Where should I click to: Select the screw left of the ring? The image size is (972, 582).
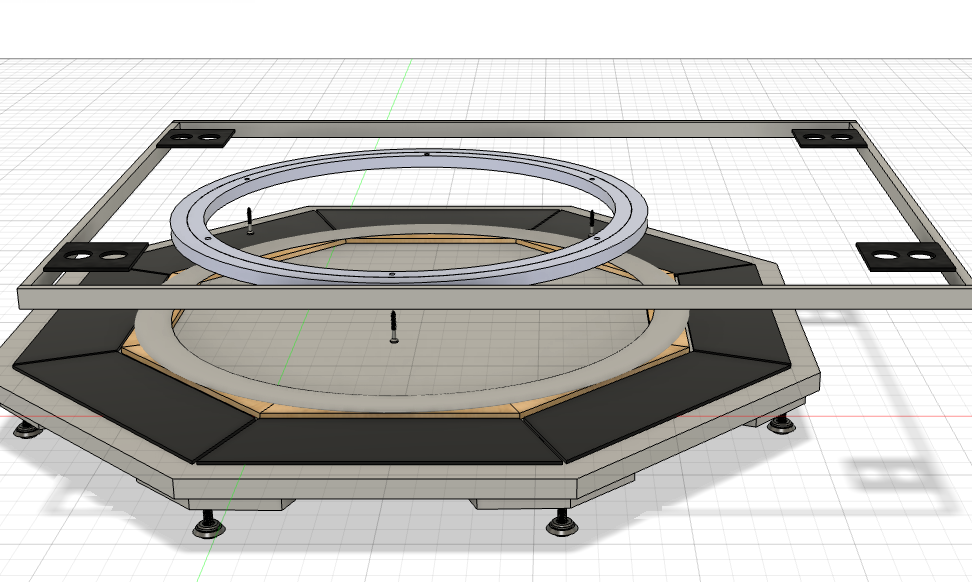click(248, 221)
